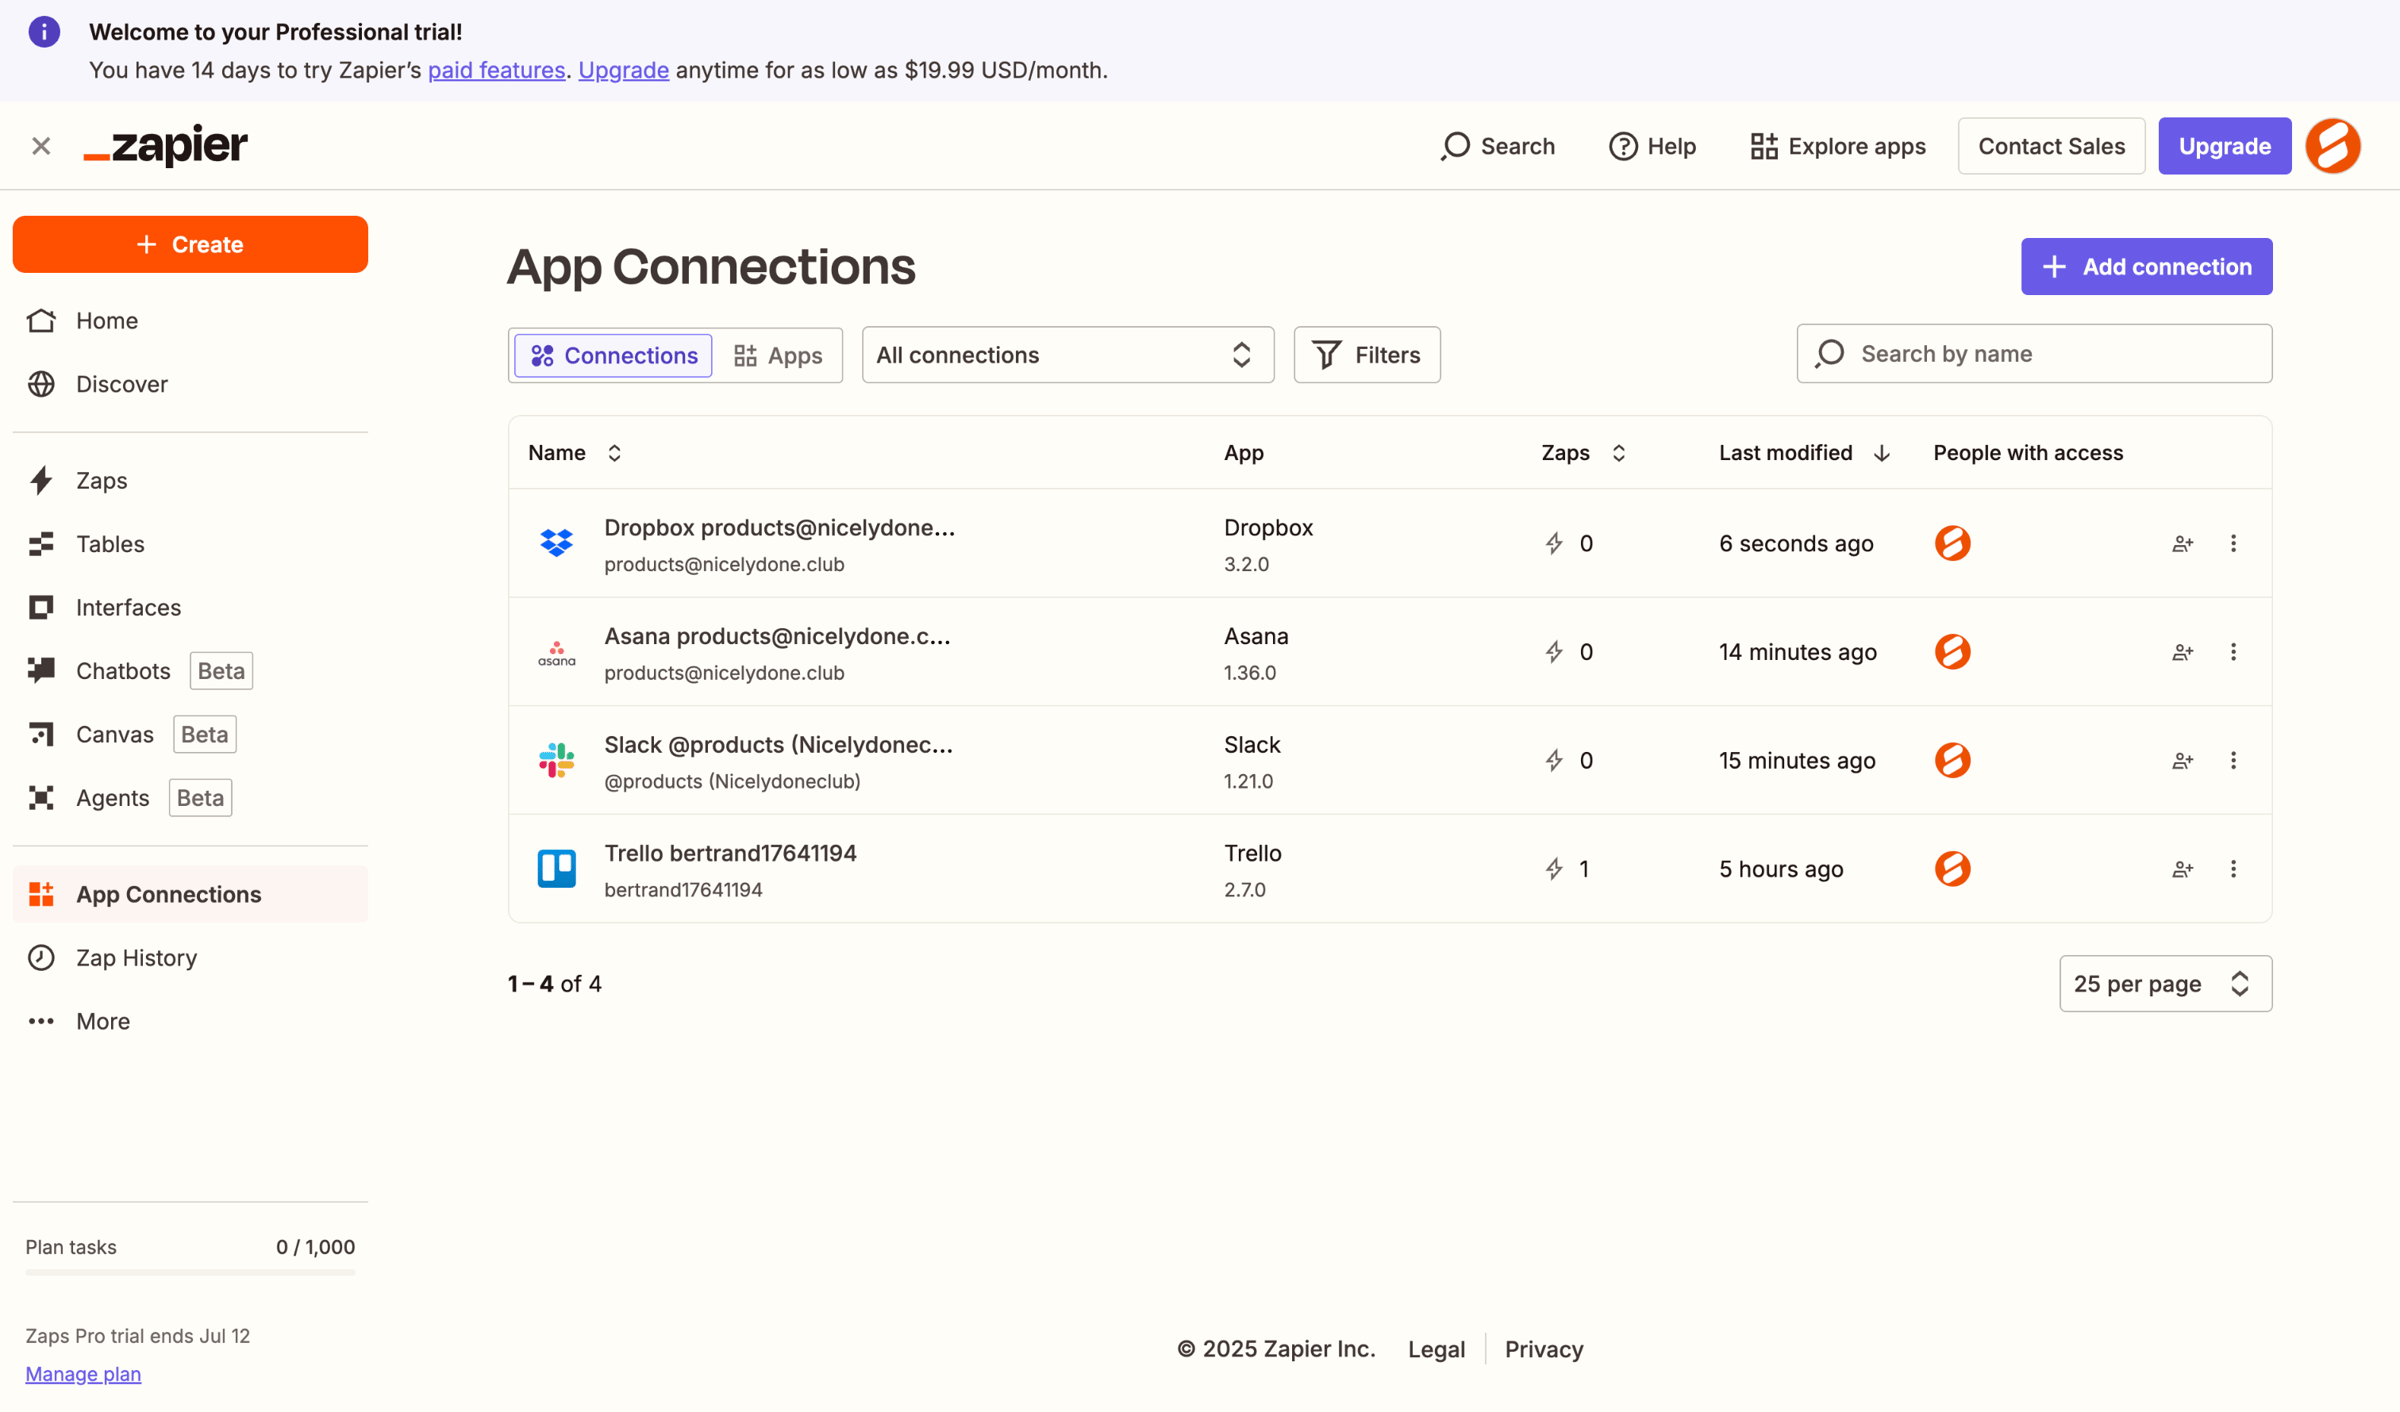Viewport: 2400px width, 1412px height.
Task: Close the sidebar with the X icon
Action: coord(41,146)
